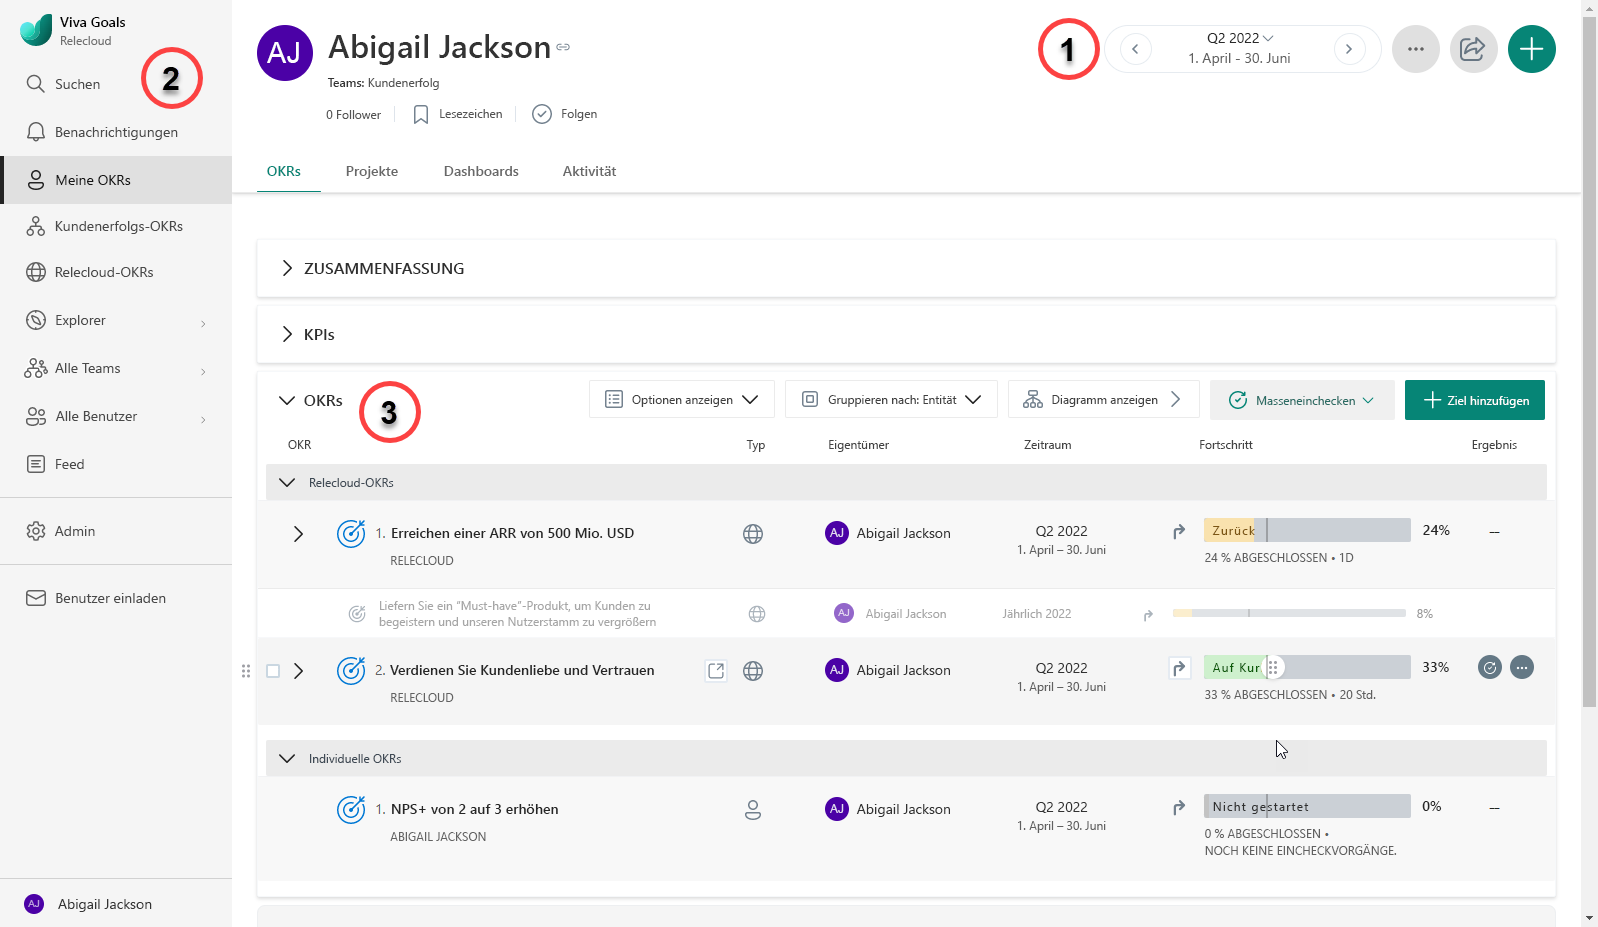Switch to the Dashboards tab
The width and height of the screenshot is (1598, 927).
[481, 171]
